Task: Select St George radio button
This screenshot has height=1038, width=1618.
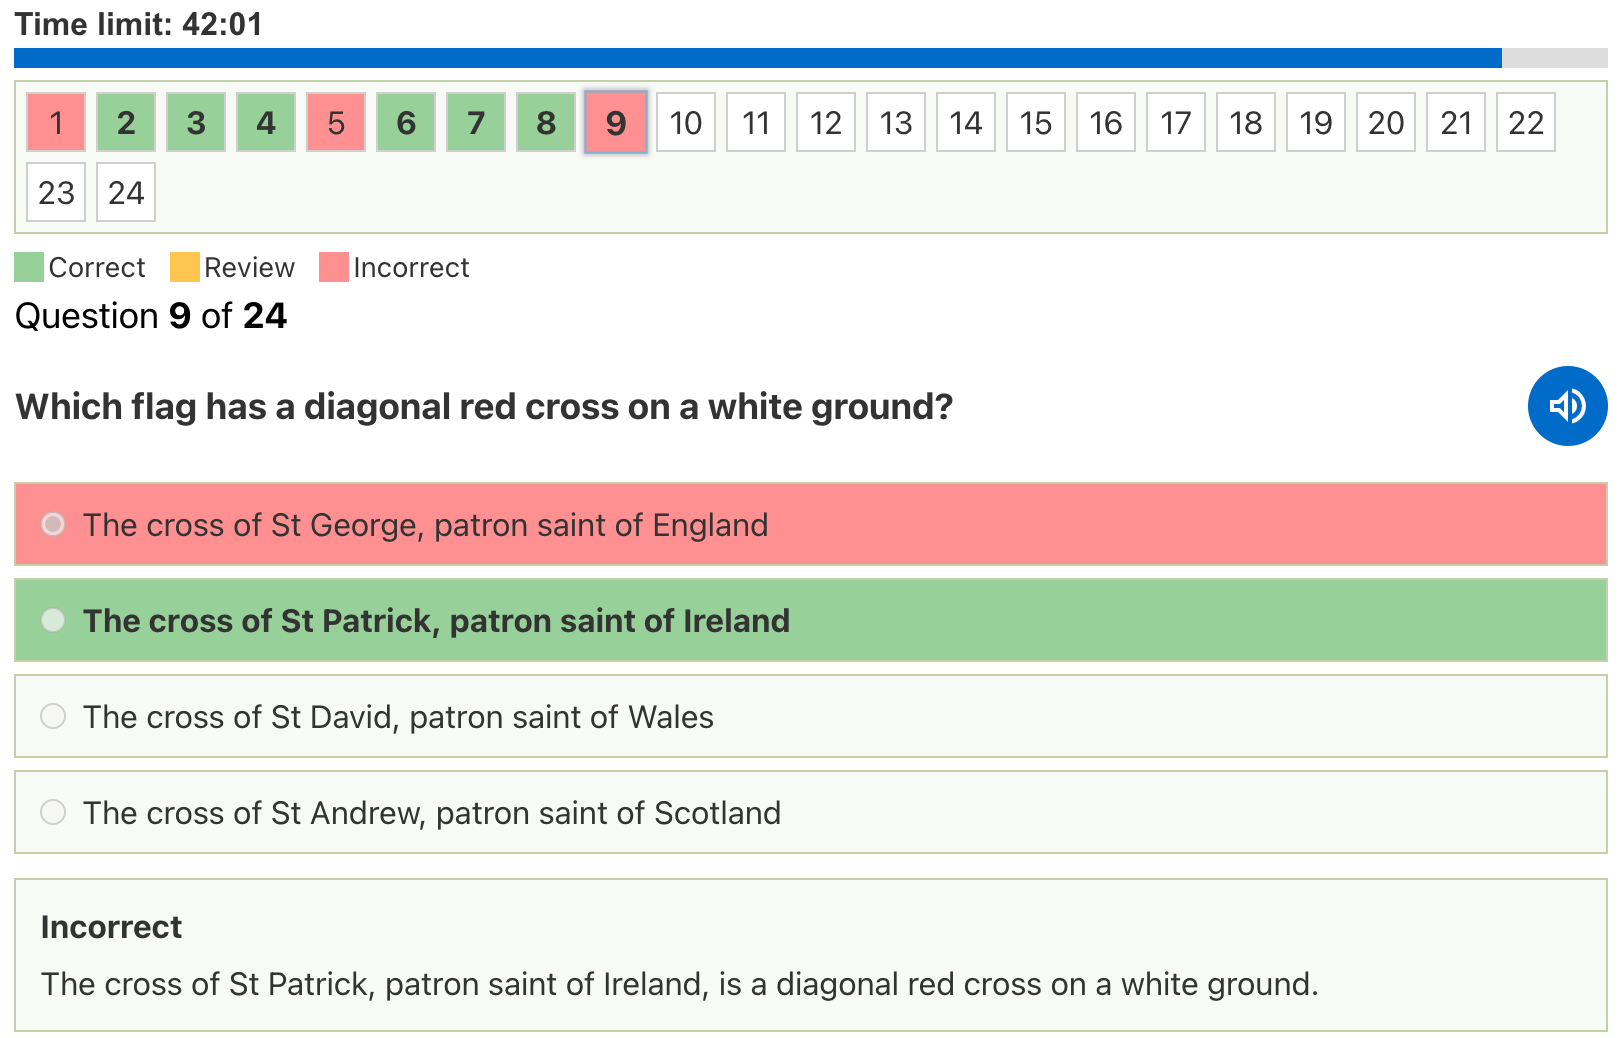Action: coord(53,524)
